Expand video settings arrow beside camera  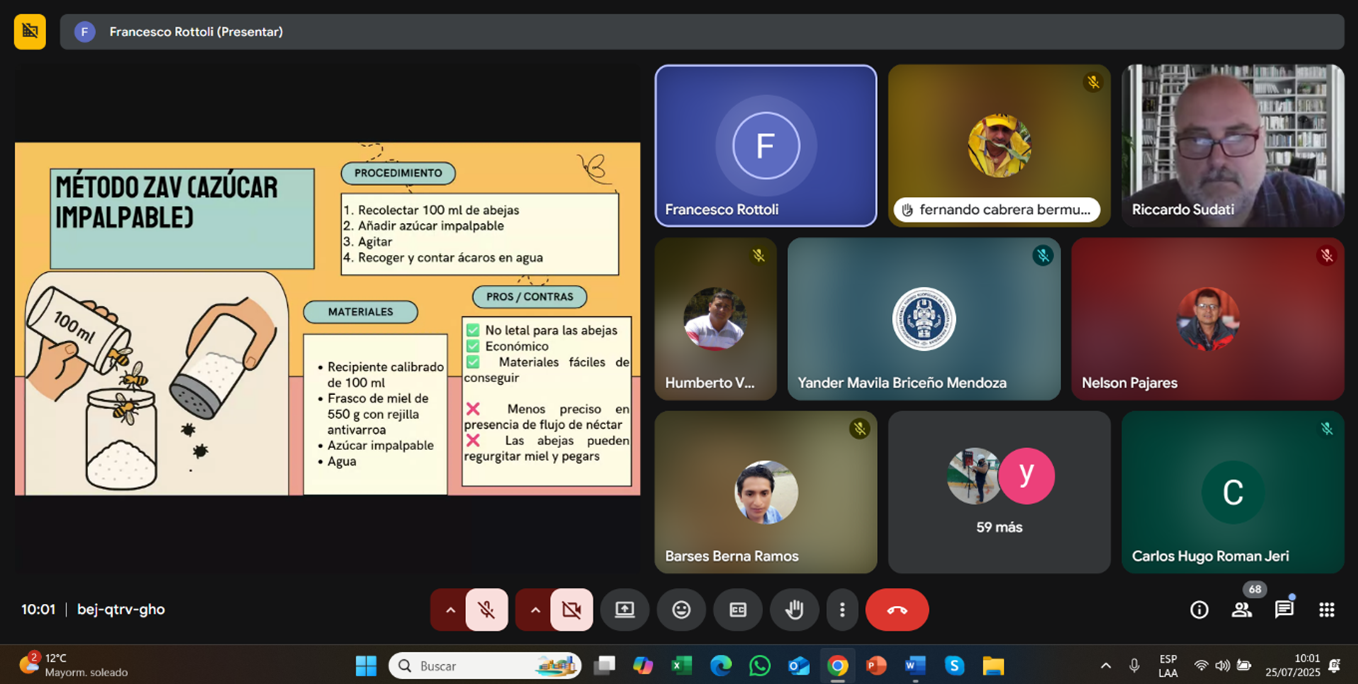535,610
